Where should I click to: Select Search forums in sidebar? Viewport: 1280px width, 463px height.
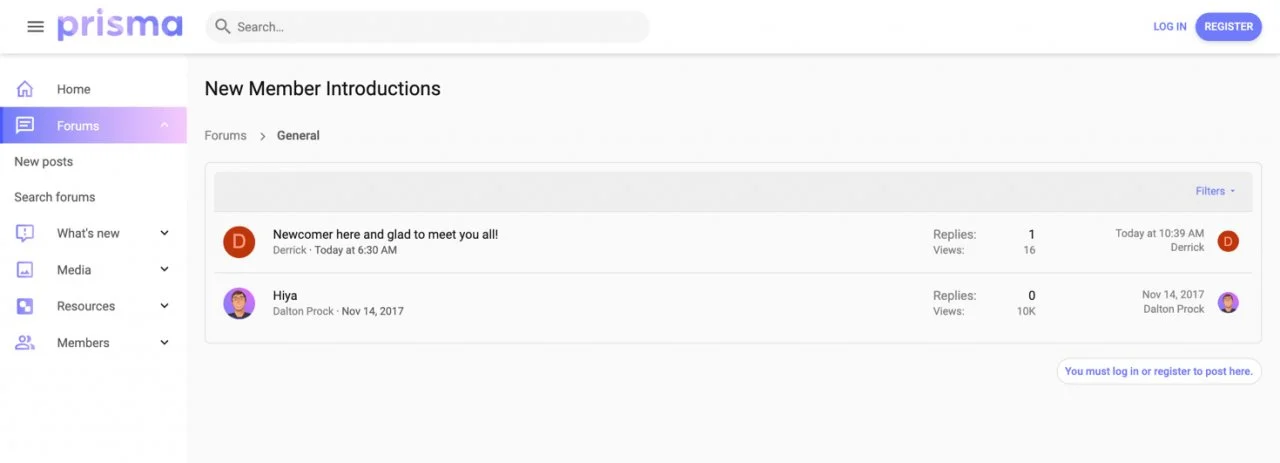pyautogui.click(x=55, y=197)
